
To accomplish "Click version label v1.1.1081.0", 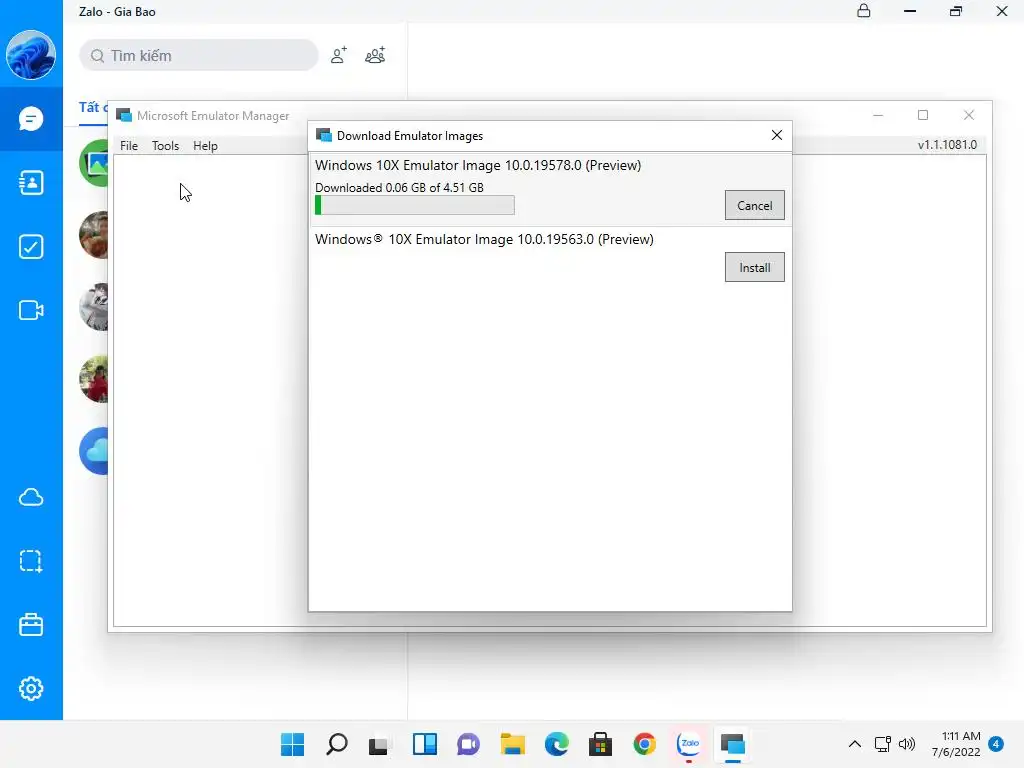I will [x=947, y=145].
